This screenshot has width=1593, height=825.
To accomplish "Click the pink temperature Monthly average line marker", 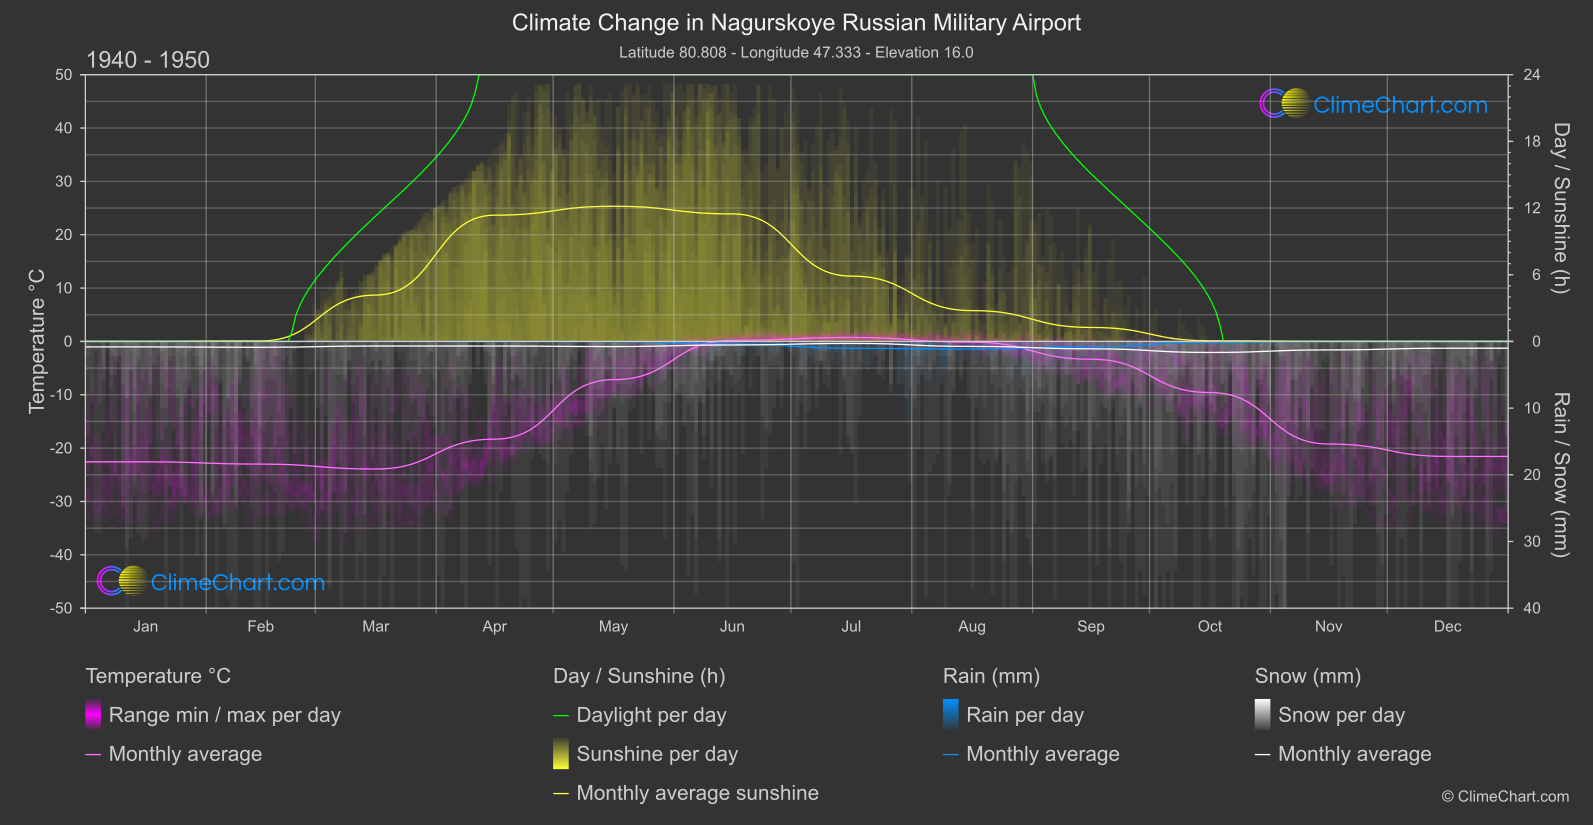I will click(x=93, y=754).
